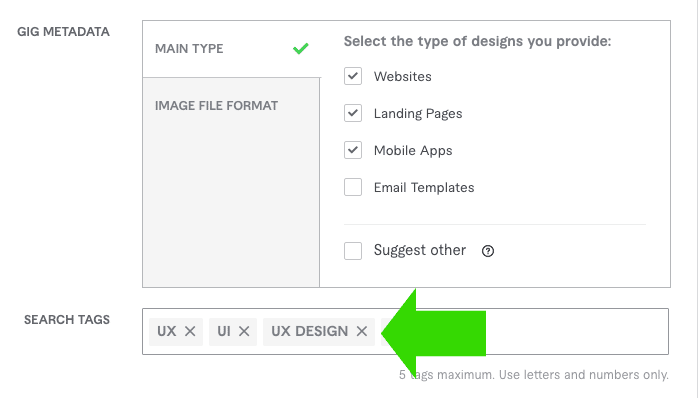The width and height of the screenshot is (698, 398).
Task: Select the UI tag chip
Action: (x=233, y=331)
